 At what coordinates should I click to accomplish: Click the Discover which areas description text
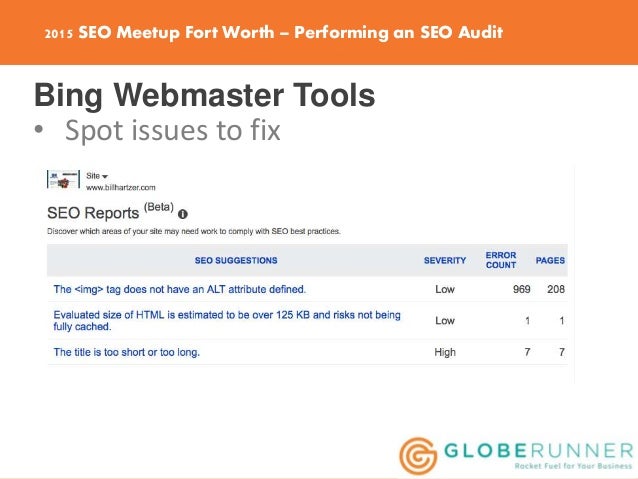tap(194, 232)
